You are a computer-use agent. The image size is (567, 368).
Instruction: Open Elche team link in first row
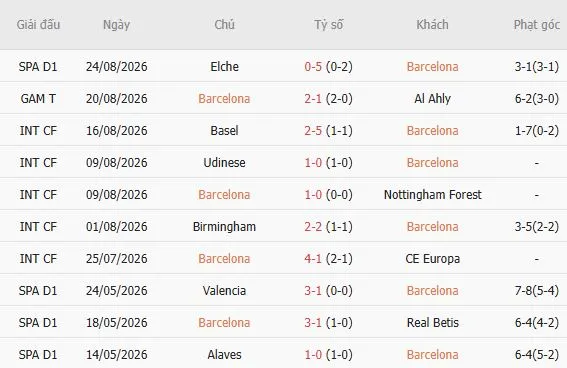pyautogui.click(x=224, y=67)
